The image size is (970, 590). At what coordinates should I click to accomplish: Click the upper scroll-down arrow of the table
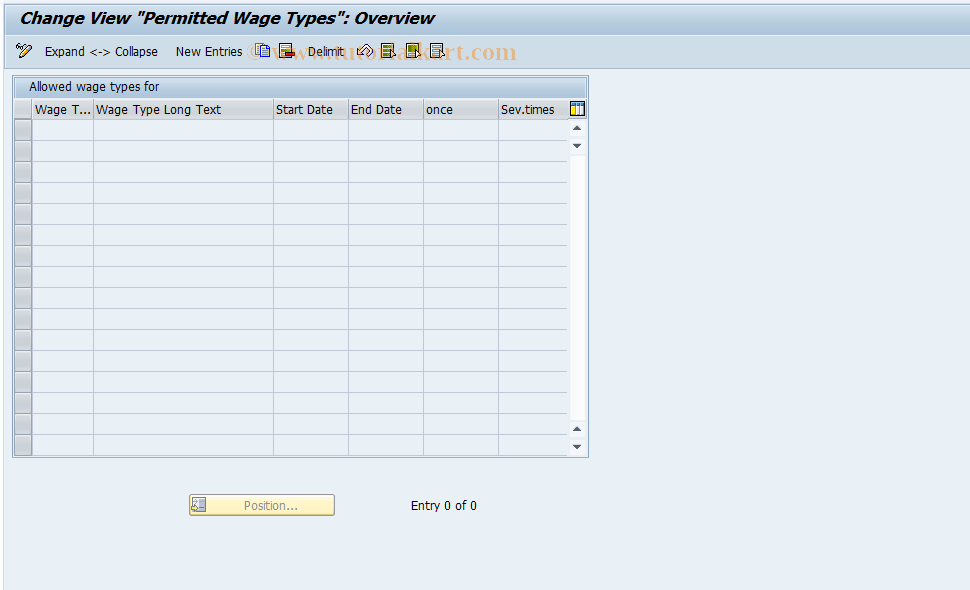pyautogui.click(x=577, y=146)
